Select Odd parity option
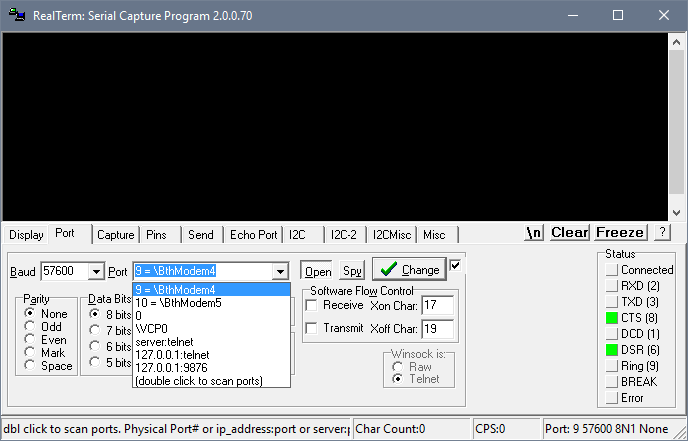688x441 pixels. click(30, 326)
